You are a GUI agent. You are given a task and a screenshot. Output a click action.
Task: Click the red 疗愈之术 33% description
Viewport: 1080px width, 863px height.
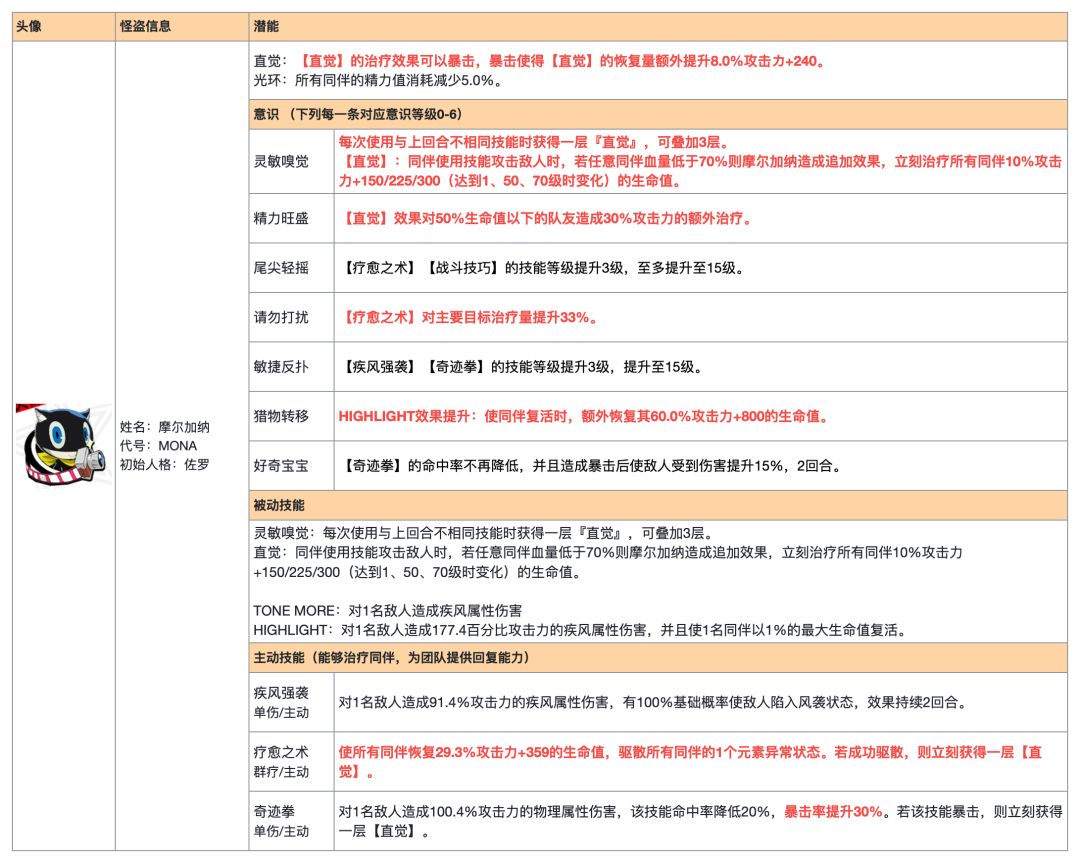click(x=470, y=318)
